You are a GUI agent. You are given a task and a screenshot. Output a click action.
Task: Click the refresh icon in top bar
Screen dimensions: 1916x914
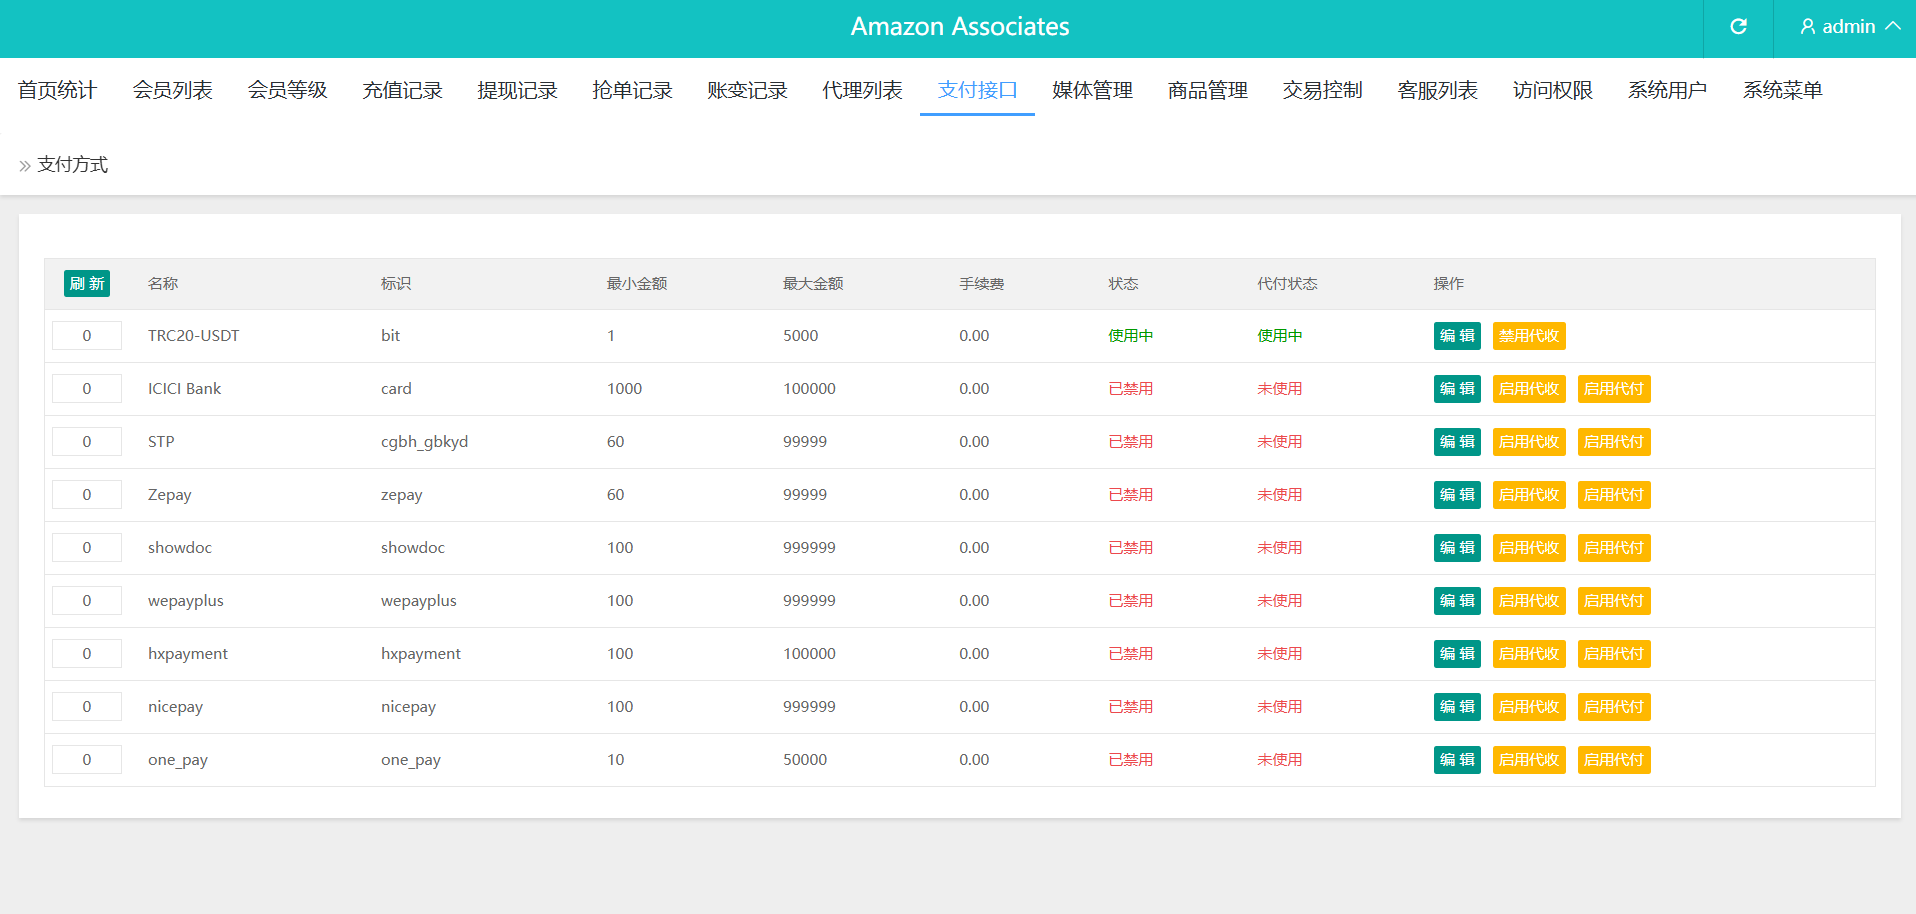point(1738,27)
